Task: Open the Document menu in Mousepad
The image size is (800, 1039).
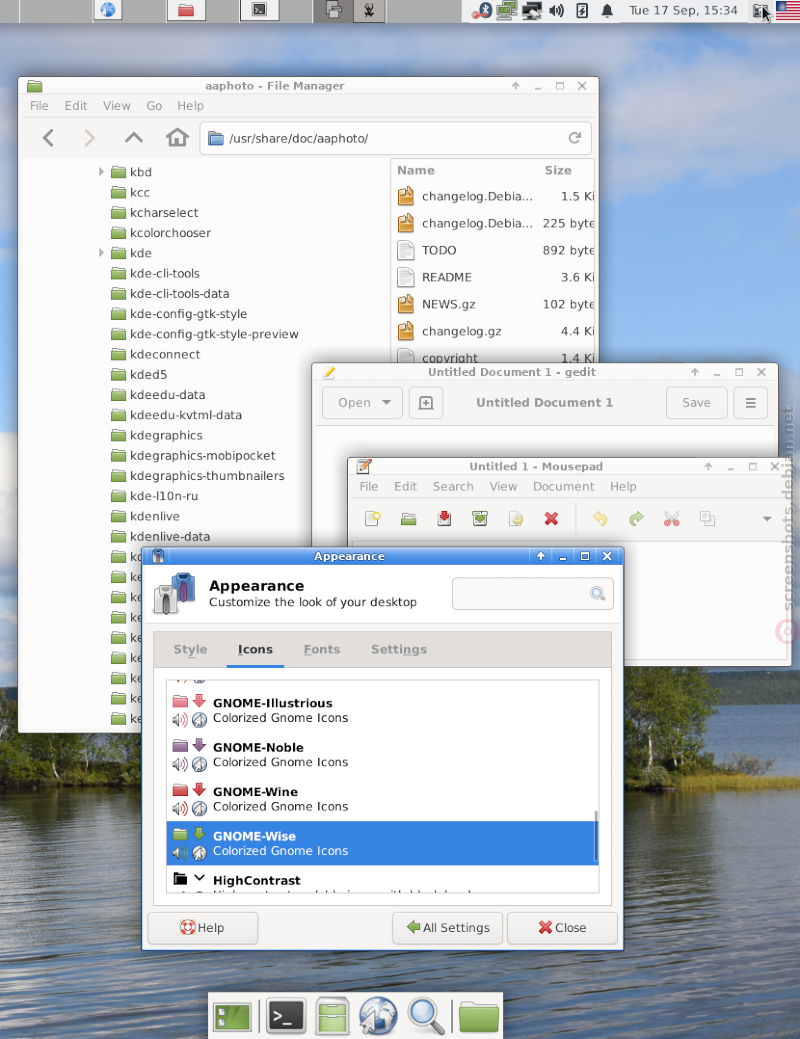Action: coord(563,486)
